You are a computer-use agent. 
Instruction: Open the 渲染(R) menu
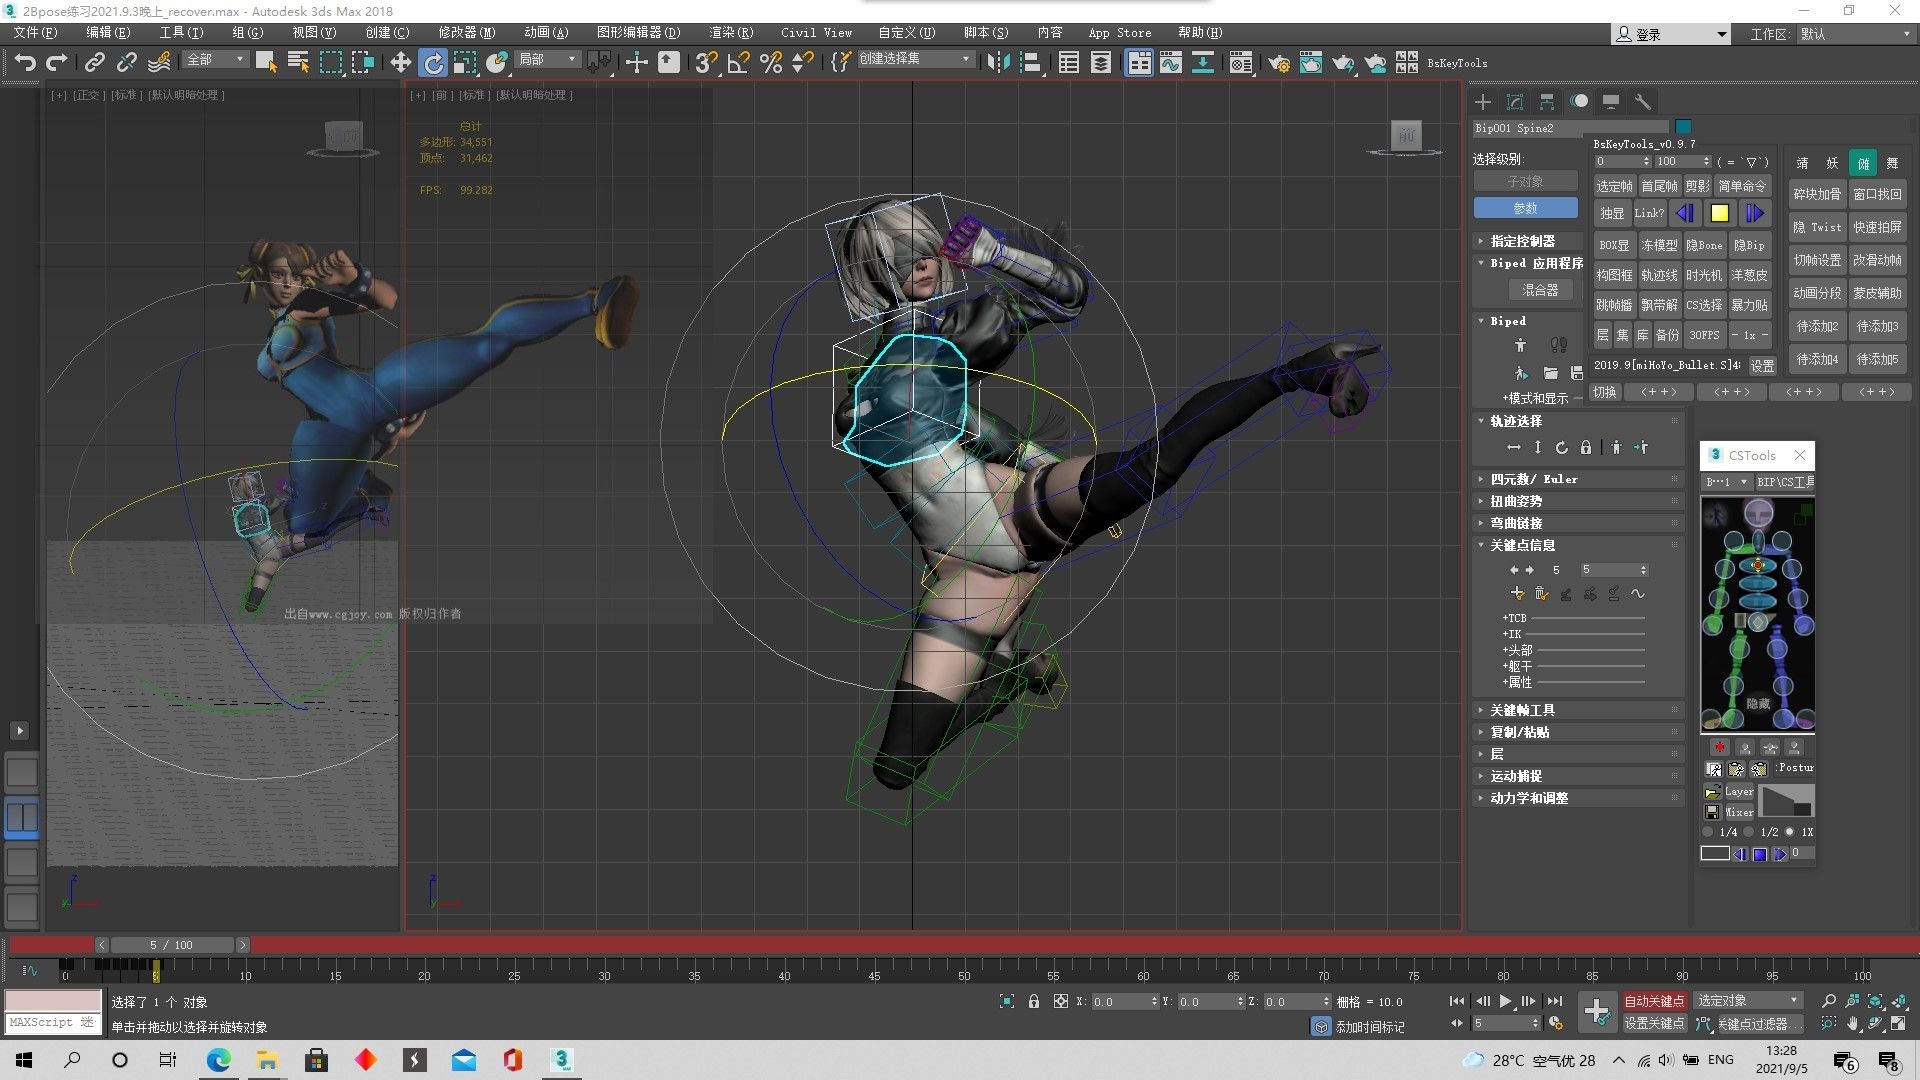[730, 33]
